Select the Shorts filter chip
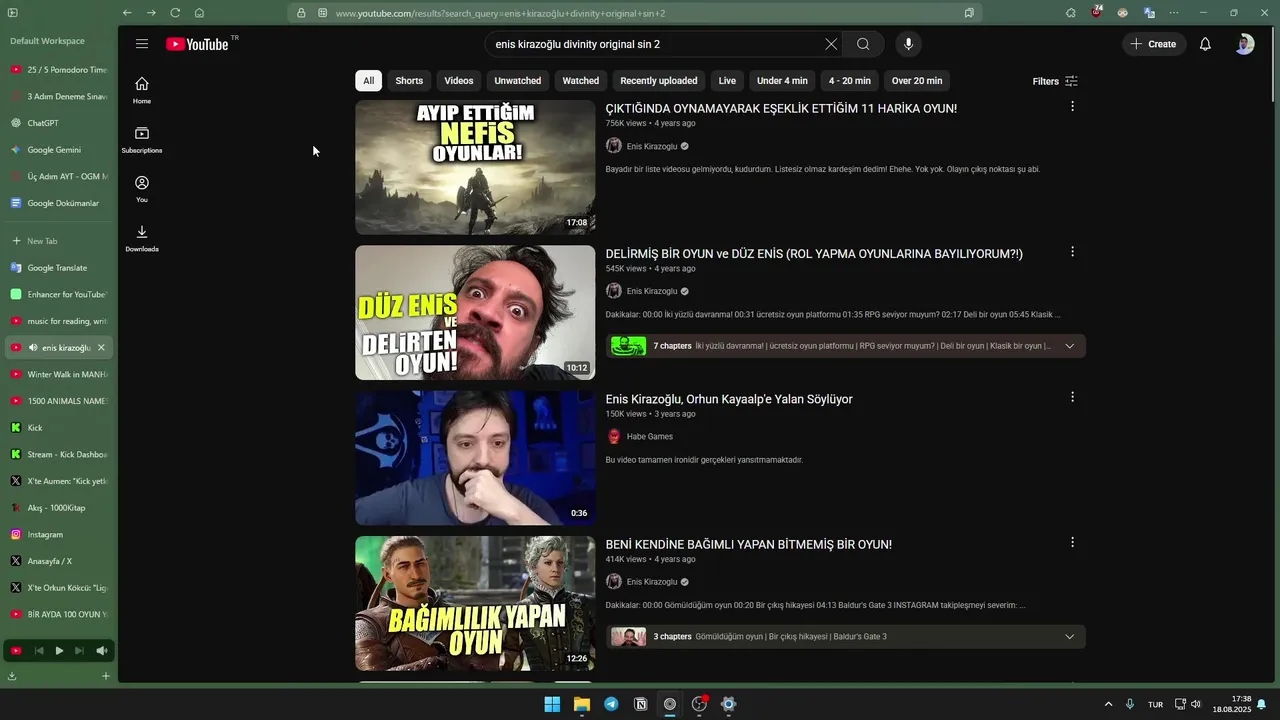This screenshot has height=720, width=1280. coord(409,81)
